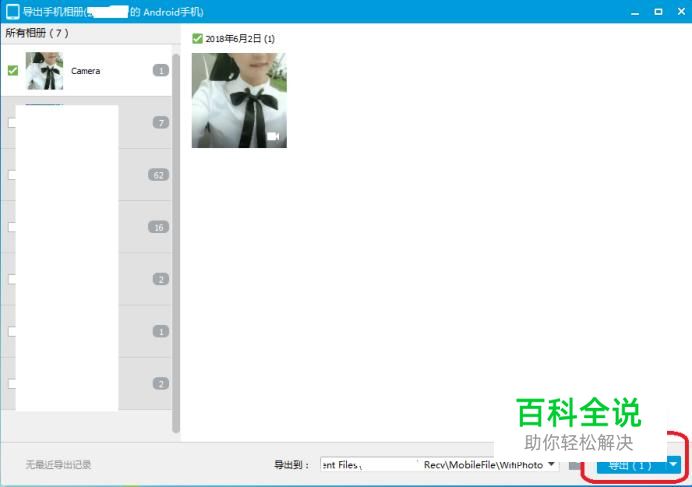Click the 无最近导出记录 text
The image size is (692, 487).
click(x=58, y=464)
